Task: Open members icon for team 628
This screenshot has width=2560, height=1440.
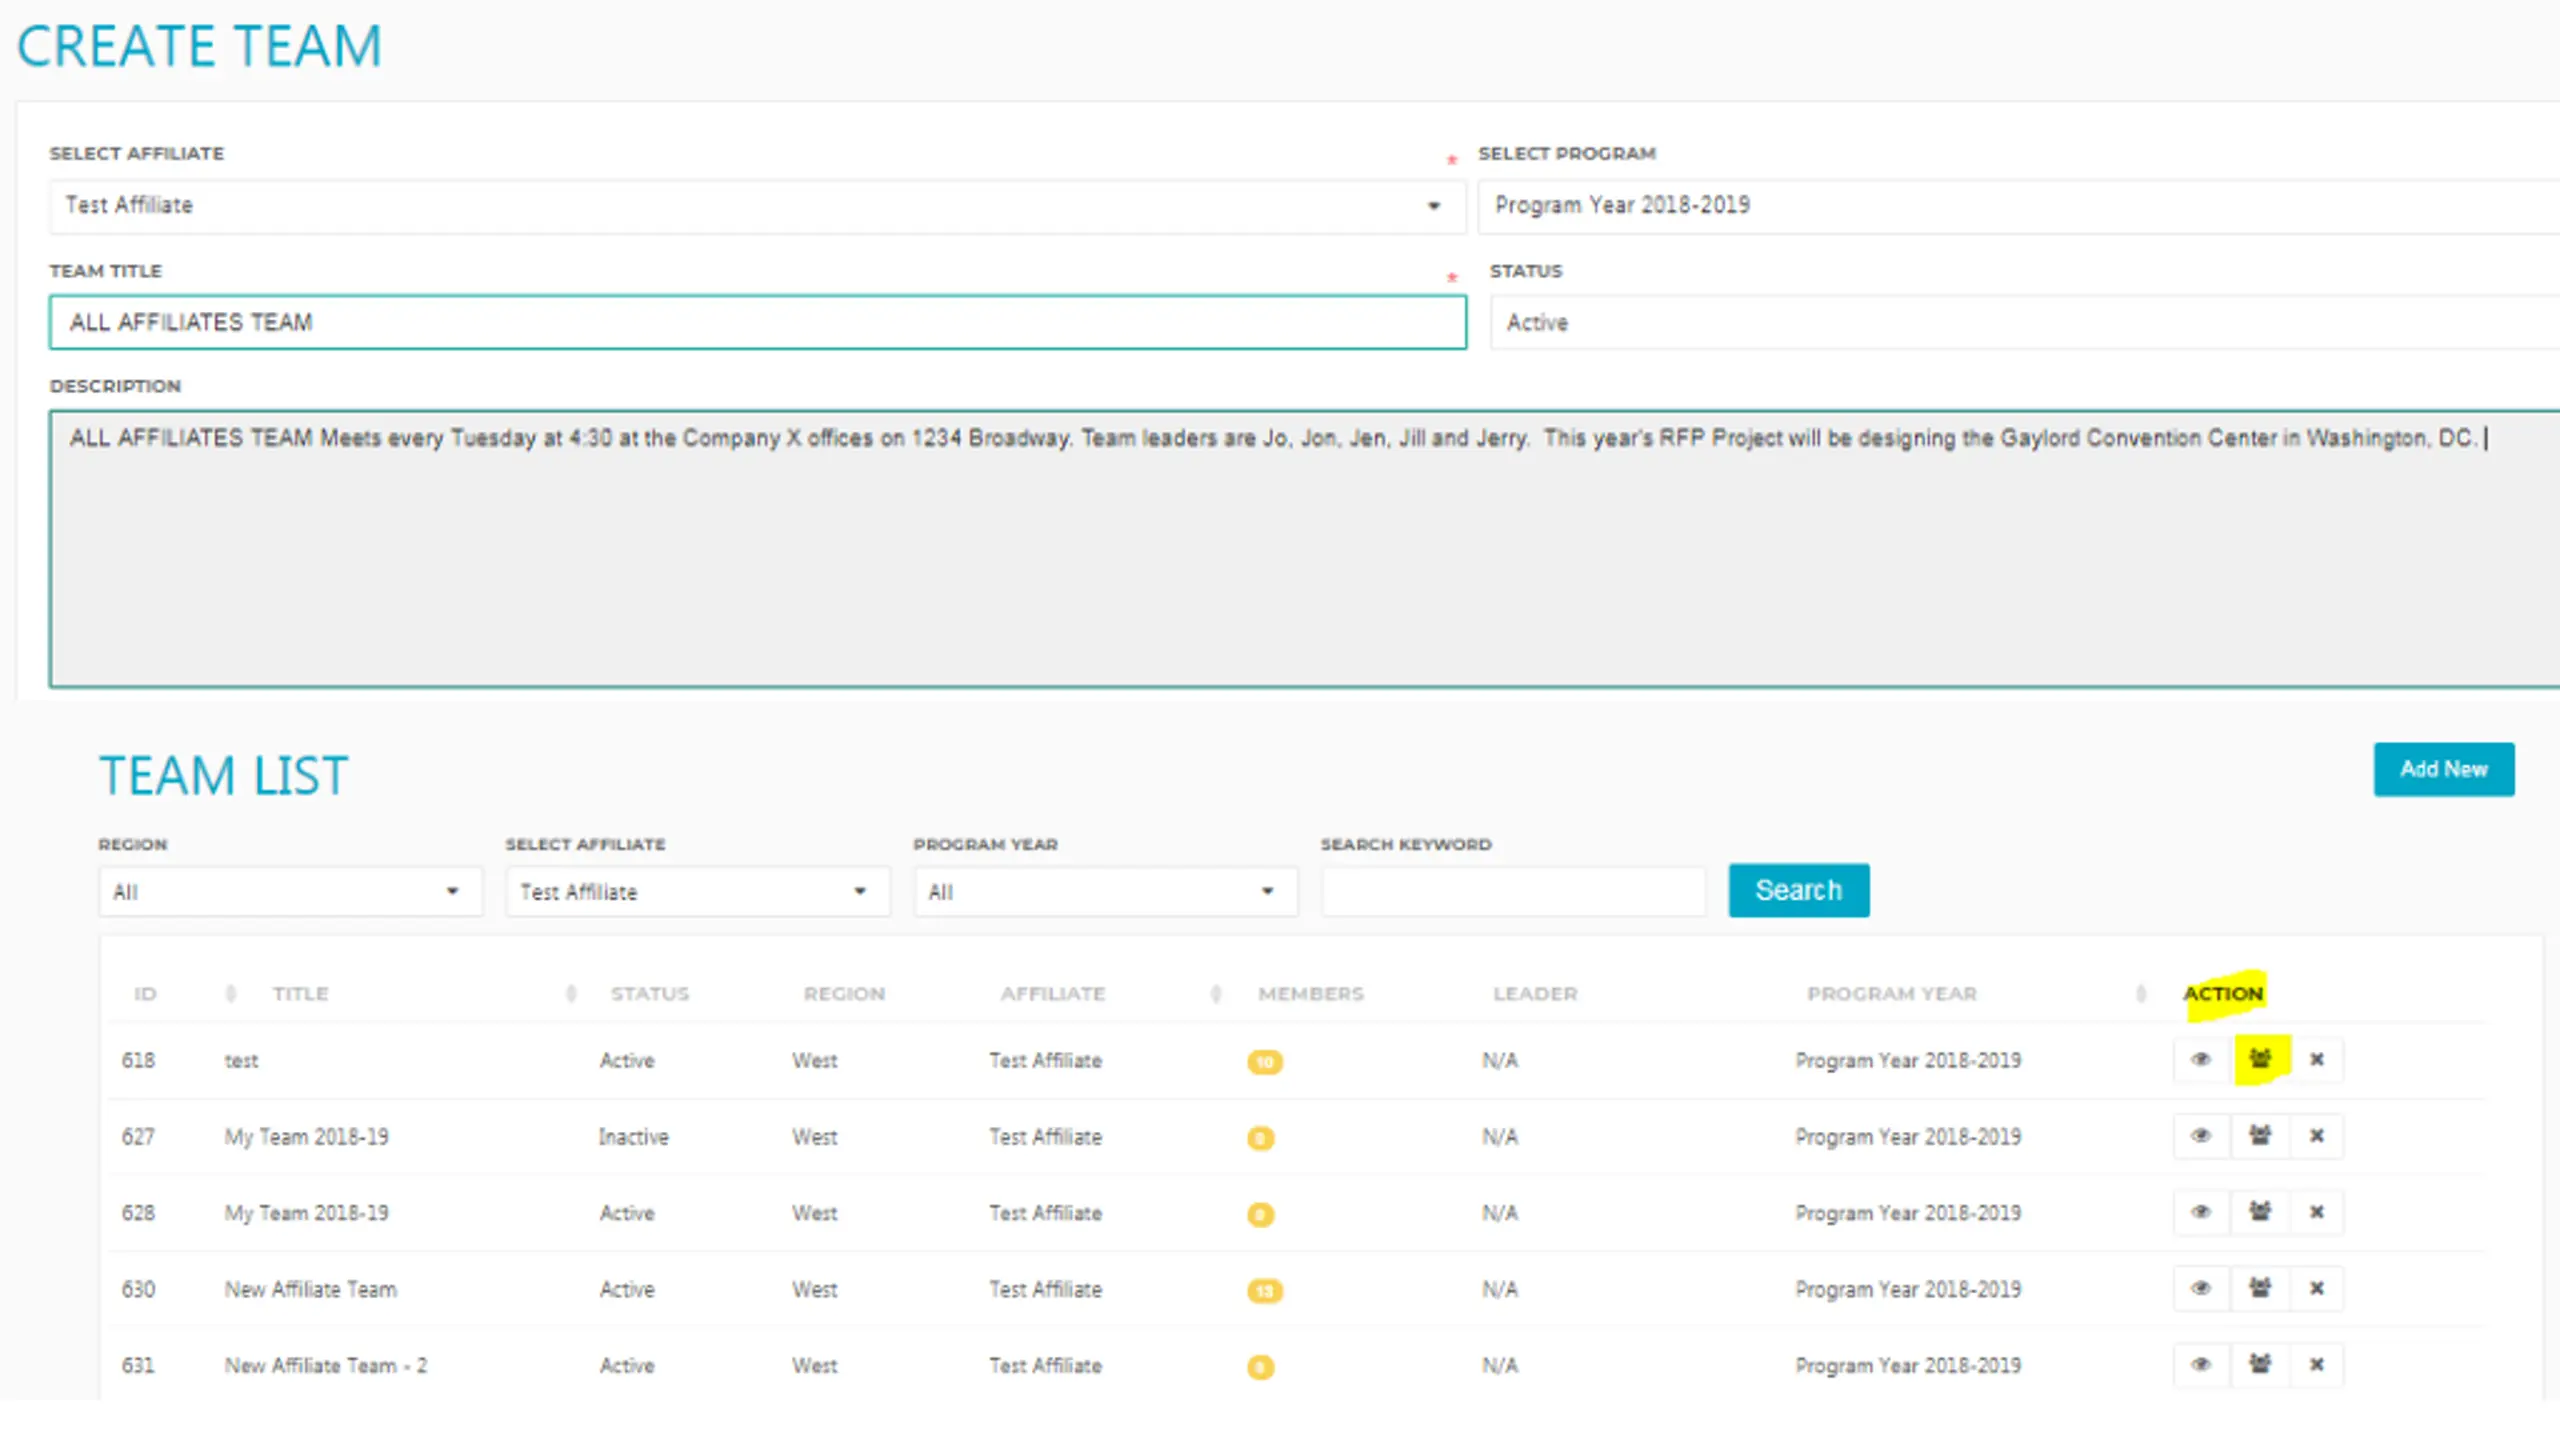Action: coord(2260,1212)
